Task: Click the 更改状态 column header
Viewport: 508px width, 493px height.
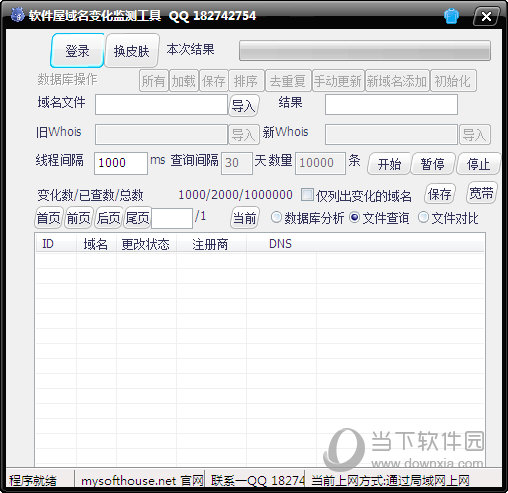Action: point(146,244)
